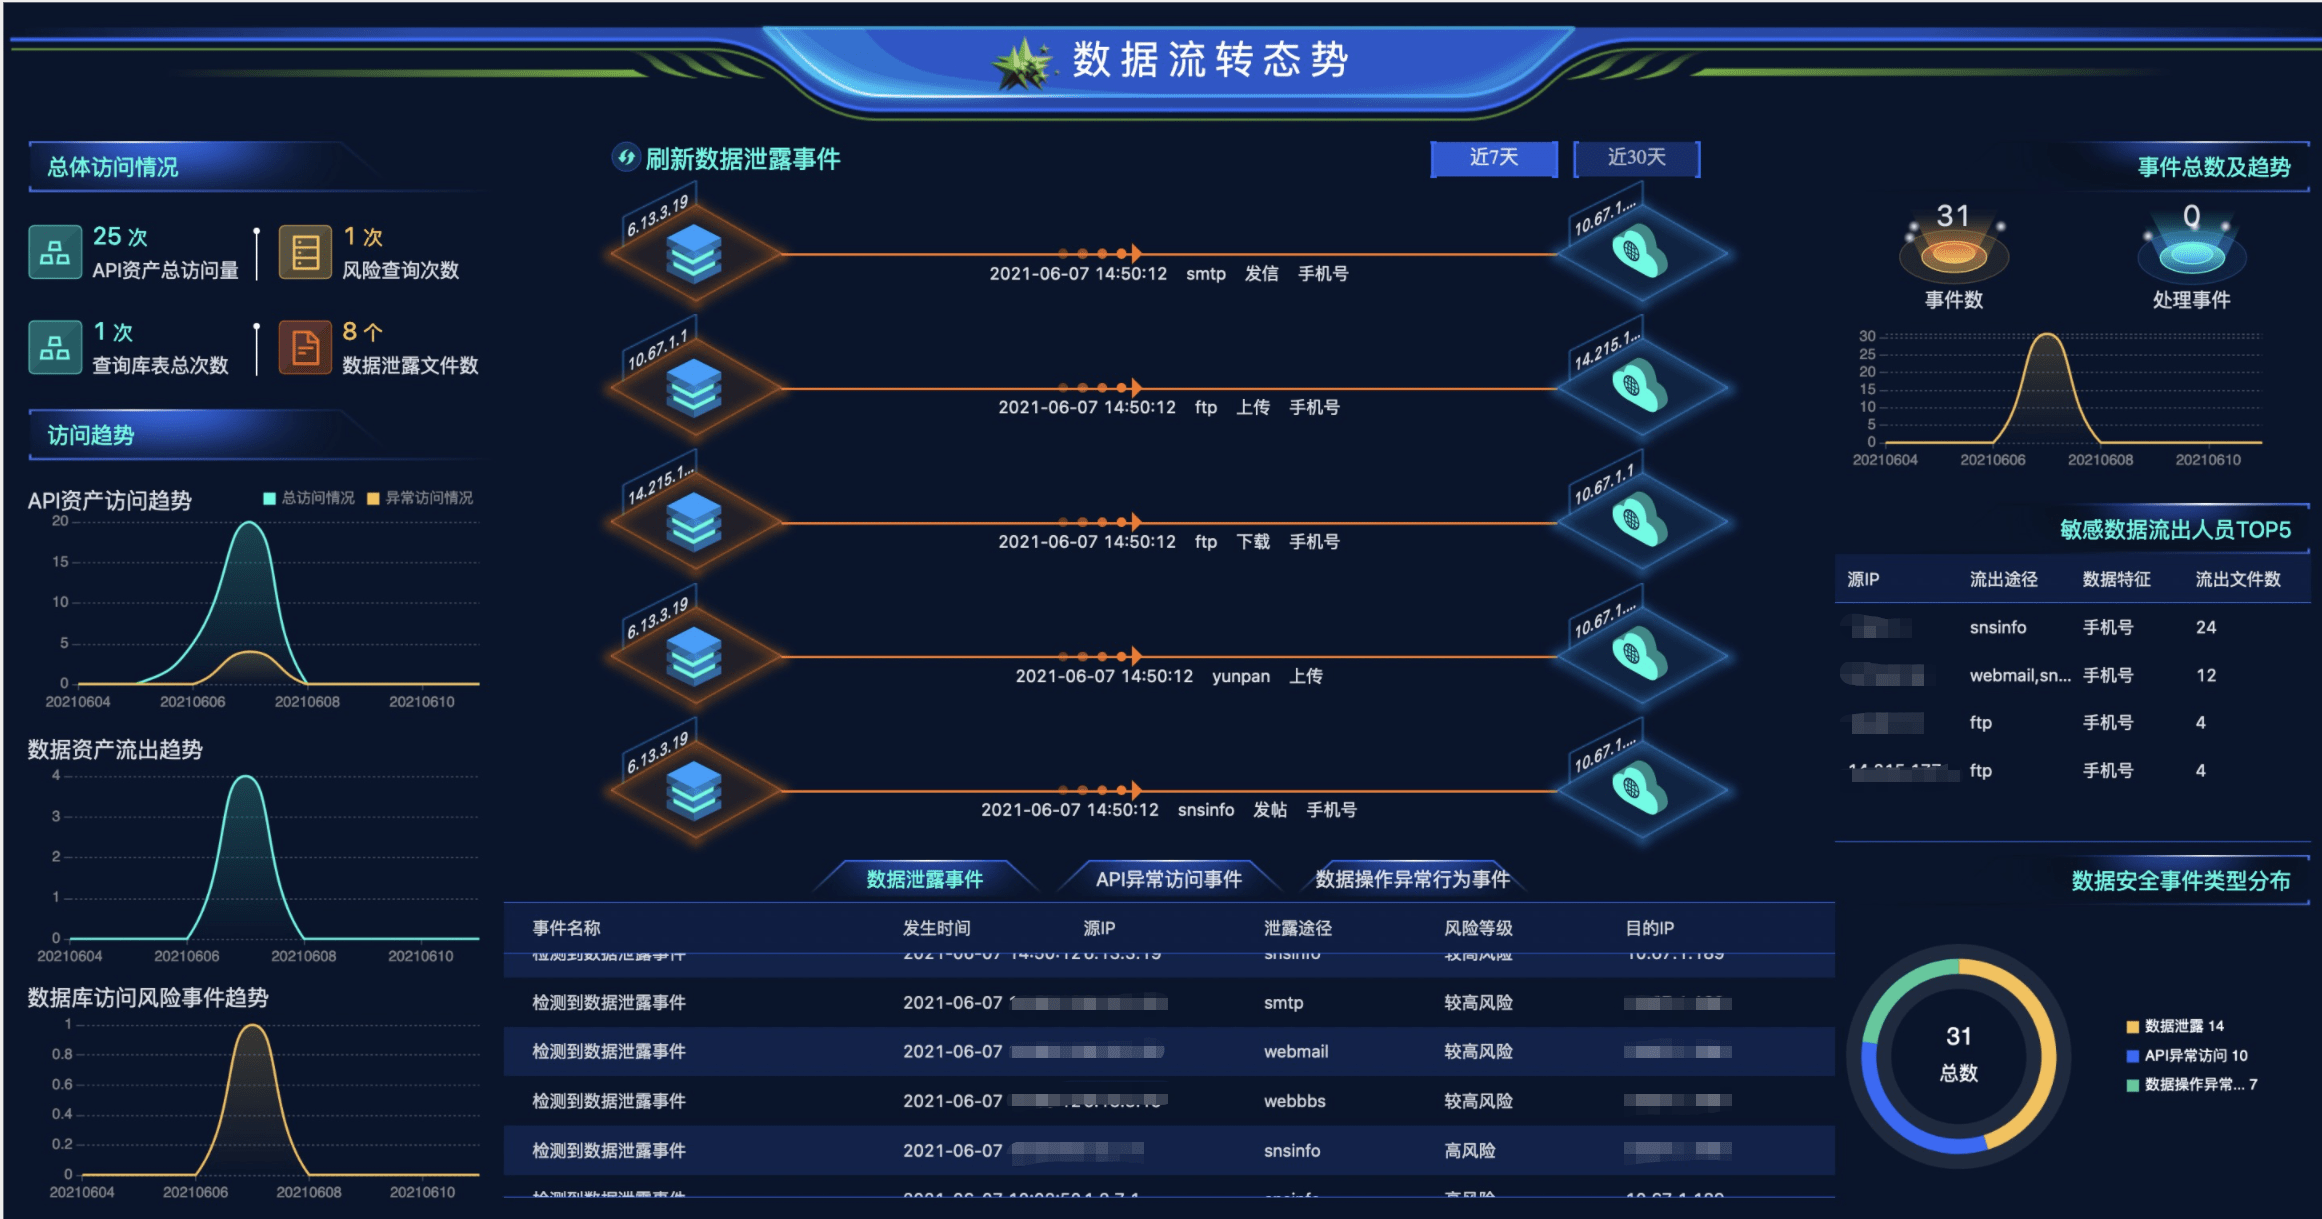The height and width of the screenshot is (1219, 2322).
Task: Select destination cloud icon of smtp 发信 flow
Action: pos(1640,252)
